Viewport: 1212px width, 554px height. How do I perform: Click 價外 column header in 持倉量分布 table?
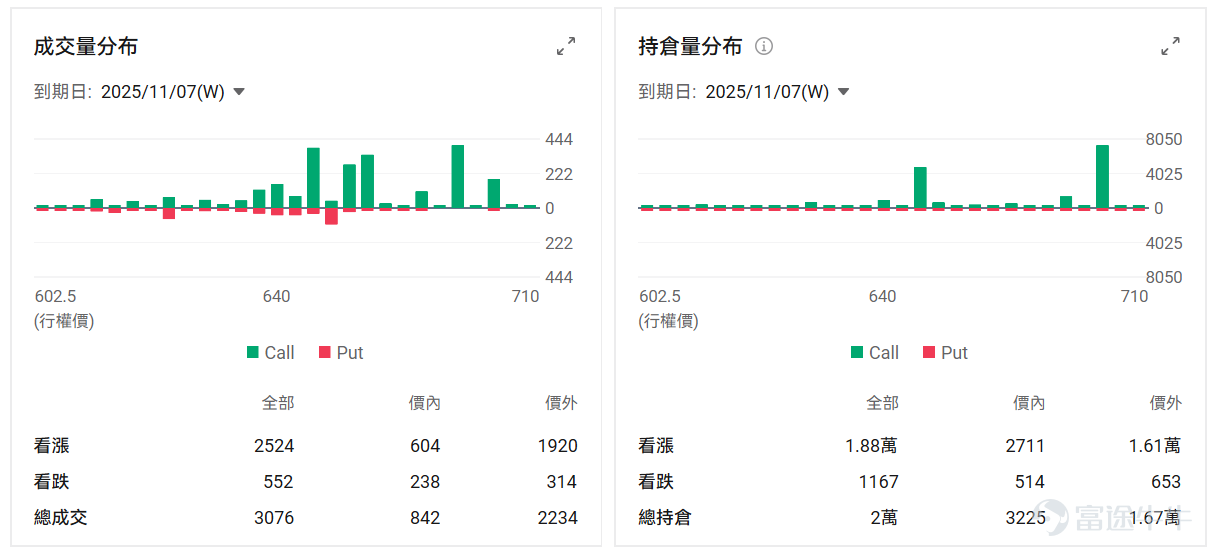1165,403
